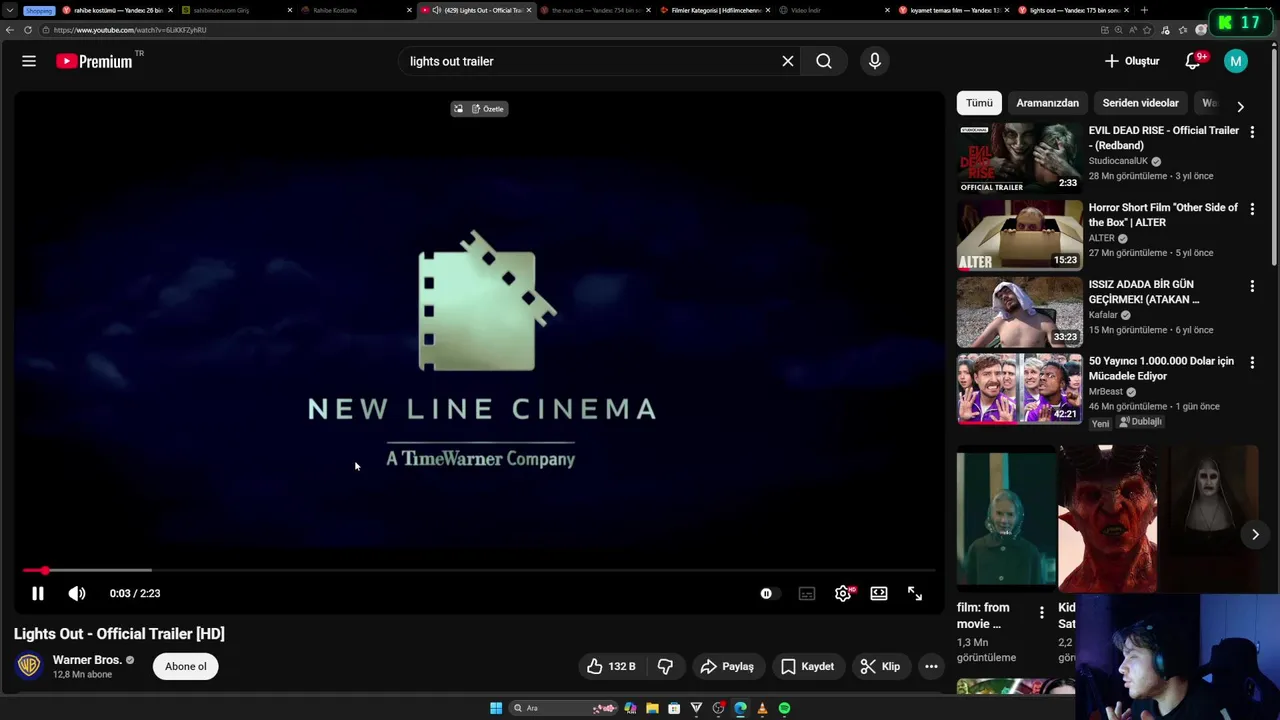Select the Aramanızdan filter chip
The image size is (1280, 720).
tap(1047, 103)
